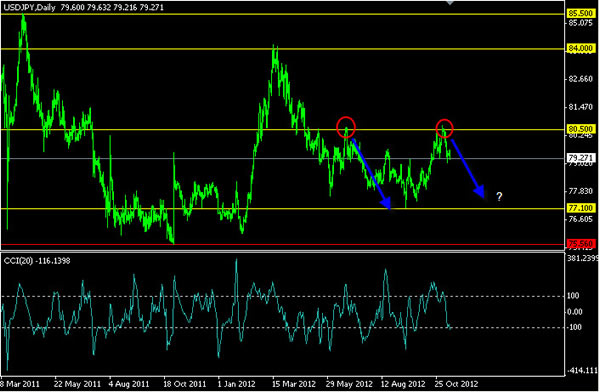The height and width of the screenshot is (392, 600).
Task: Click the red 75.560 price label
Action: (x=580, y=243)
